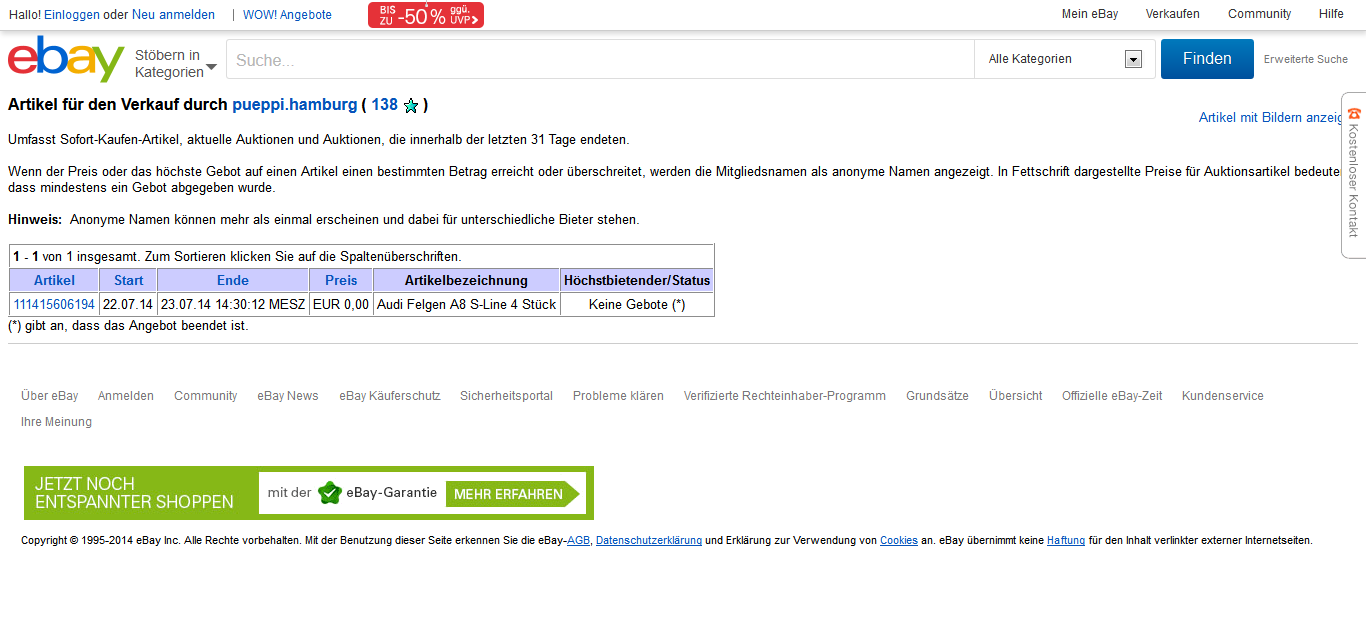Image resolution: width=1366 pixels, height=634 pixels.
Task: Open Übersicht footer link
Action: tap(1016, 396)
